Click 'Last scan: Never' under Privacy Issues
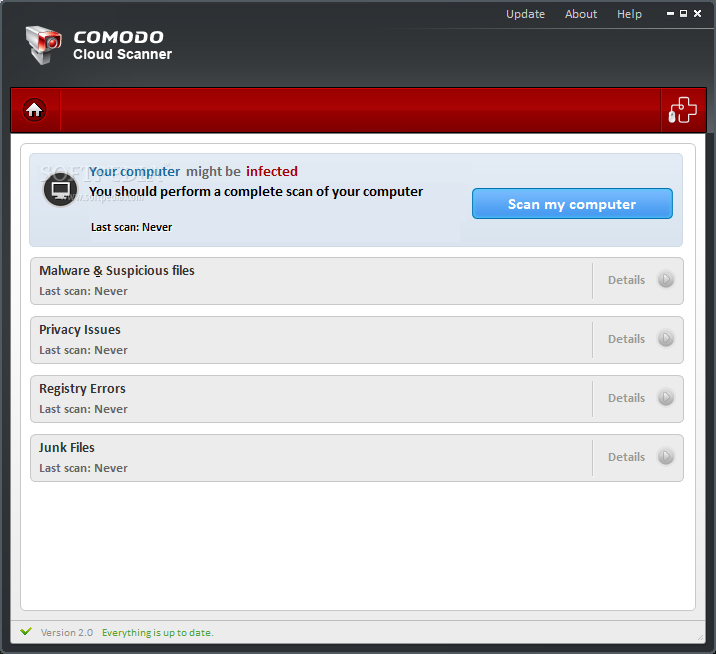Viewport: 716px width, 654px height. click(x=84, y=350)
